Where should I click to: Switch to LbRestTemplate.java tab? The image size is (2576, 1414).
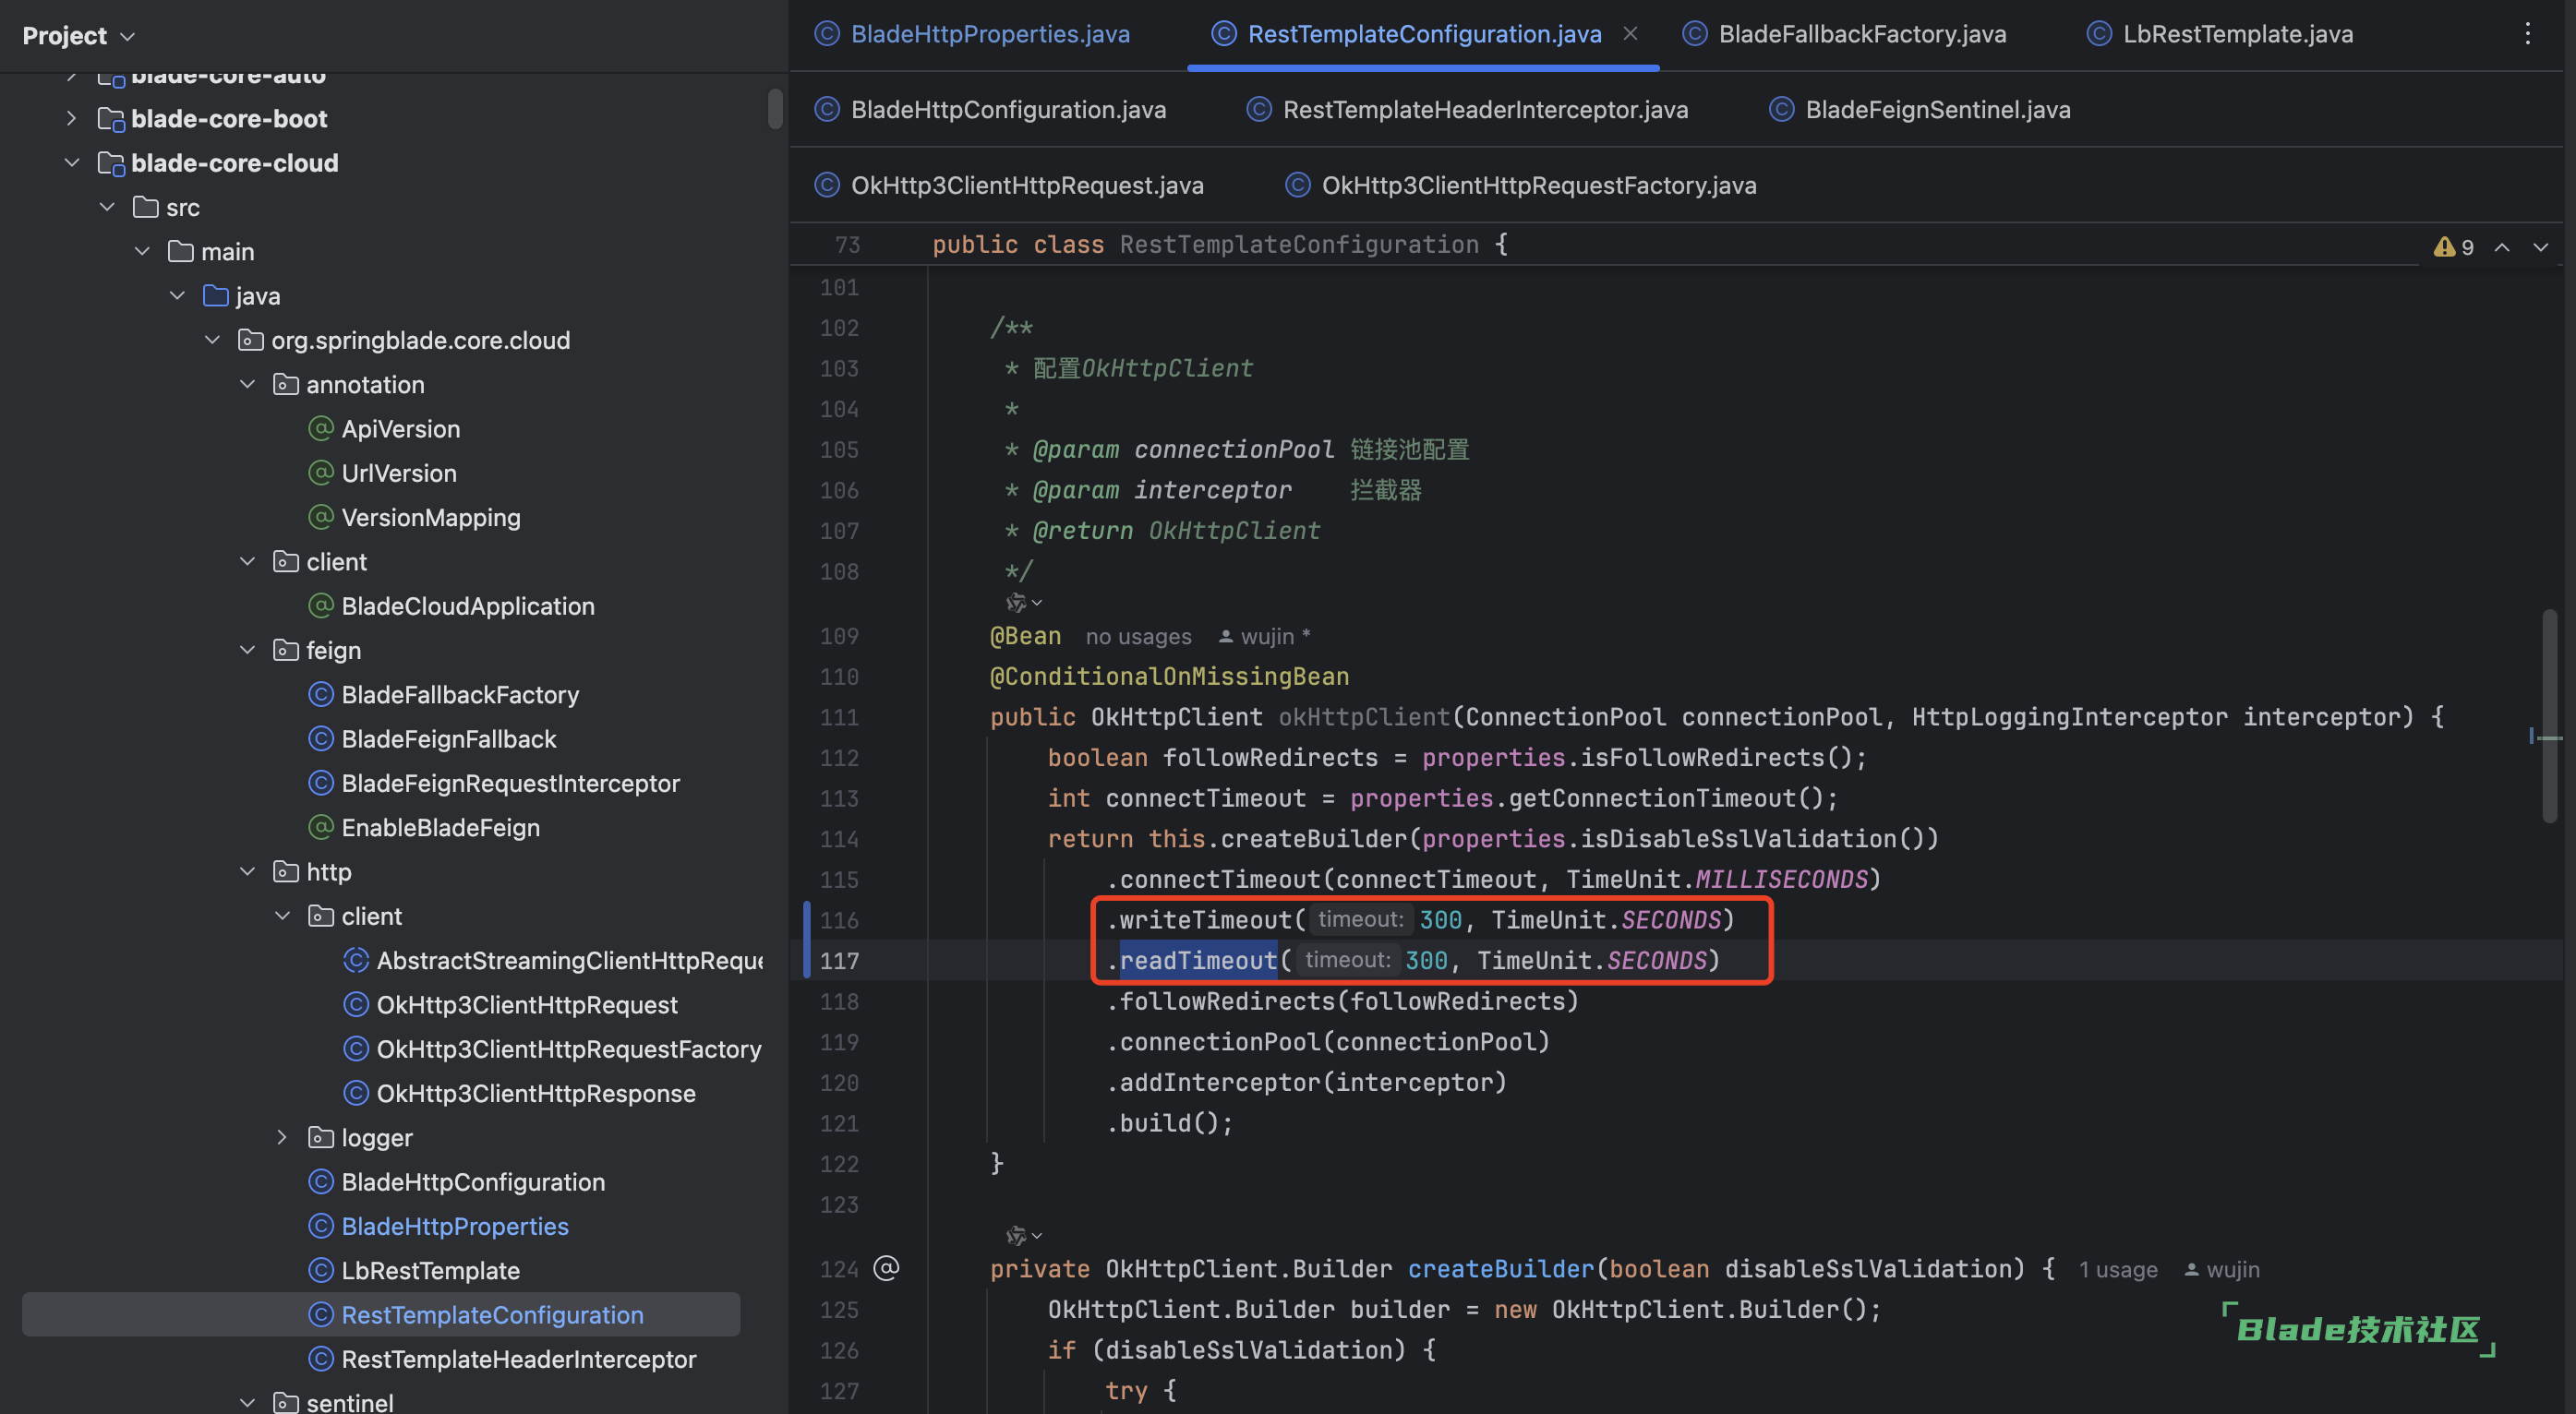(x=2220, y=34)
